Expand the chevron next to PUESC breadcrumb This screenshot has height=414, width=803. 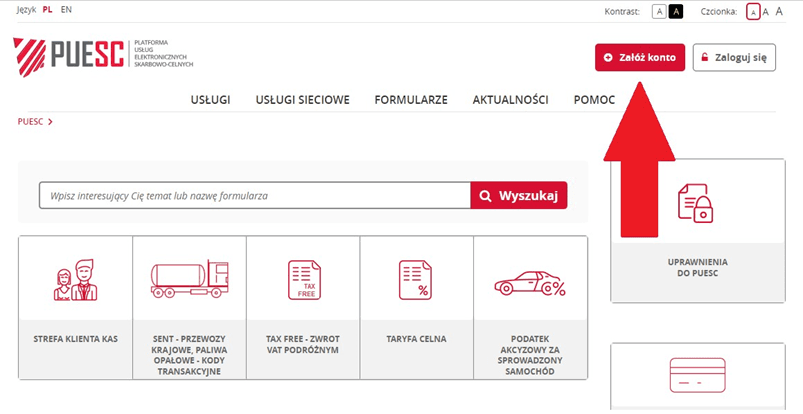[x=50, y=122]
